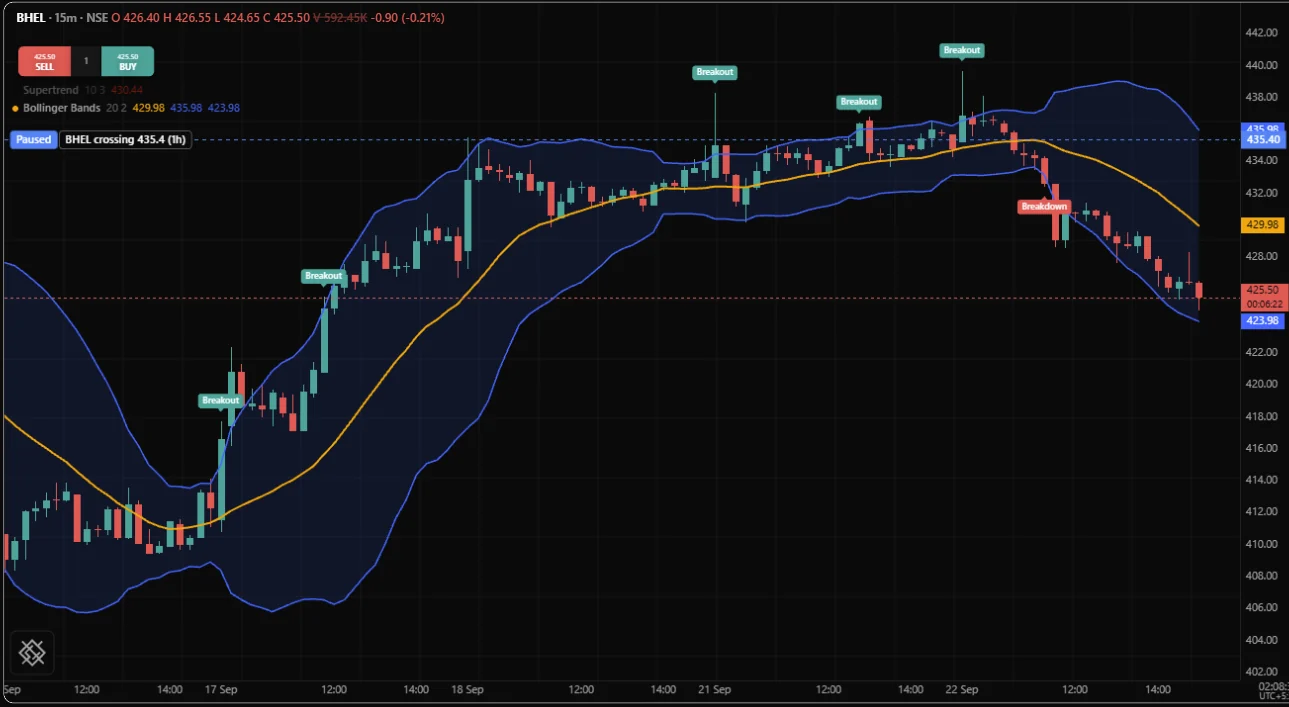Click the 420.00 price scale label
This screenshot has width=1289, height=707.
coord(1262,384)
